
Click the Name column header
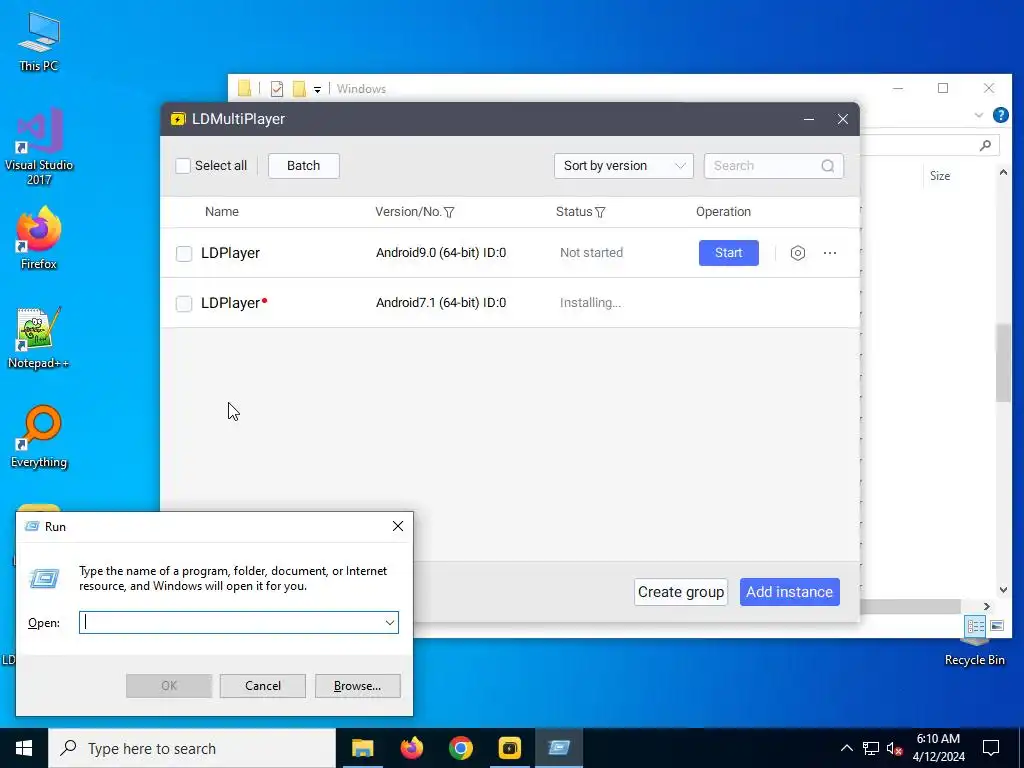tap(222, 212)
